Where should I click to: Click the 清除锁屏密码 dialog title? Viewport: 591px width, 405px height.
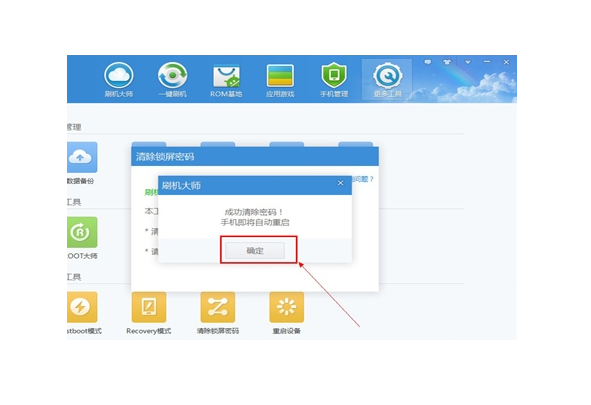point(165,157)
